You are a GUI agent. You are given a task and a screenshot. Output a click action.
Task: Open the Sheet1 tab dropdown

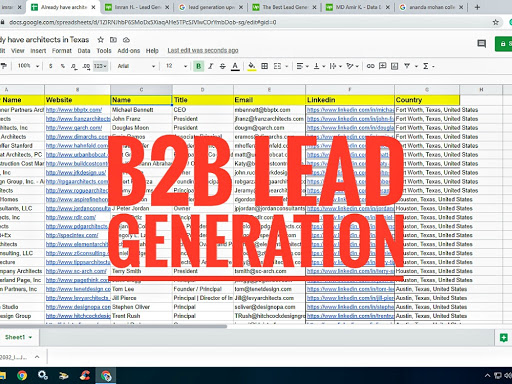(x=30, y=337)
